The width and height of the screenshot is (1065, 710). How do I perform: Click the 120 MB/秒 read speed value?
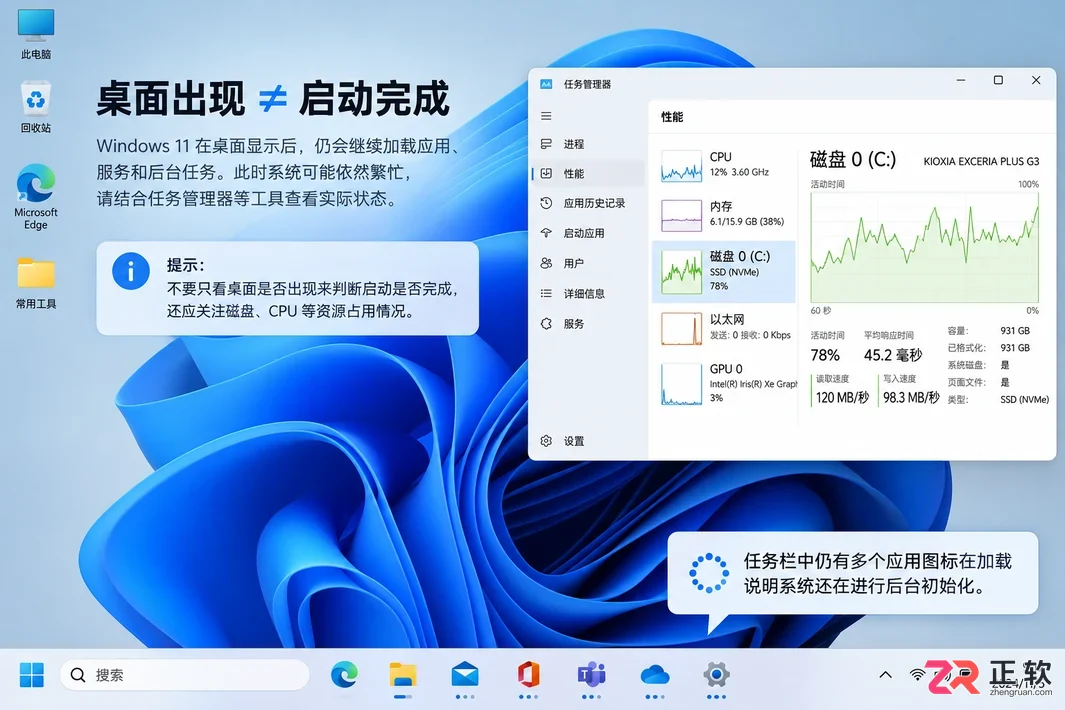(x=842, y=397)
